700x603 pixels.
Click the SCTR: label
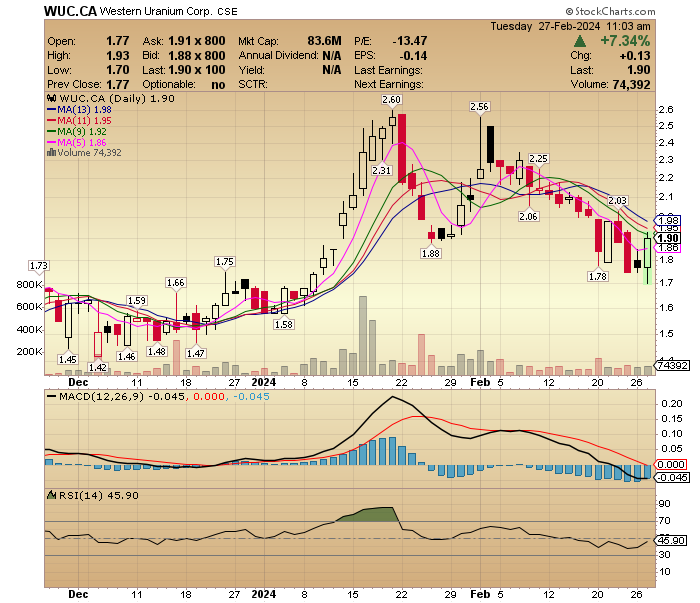(x=253, y=84)
